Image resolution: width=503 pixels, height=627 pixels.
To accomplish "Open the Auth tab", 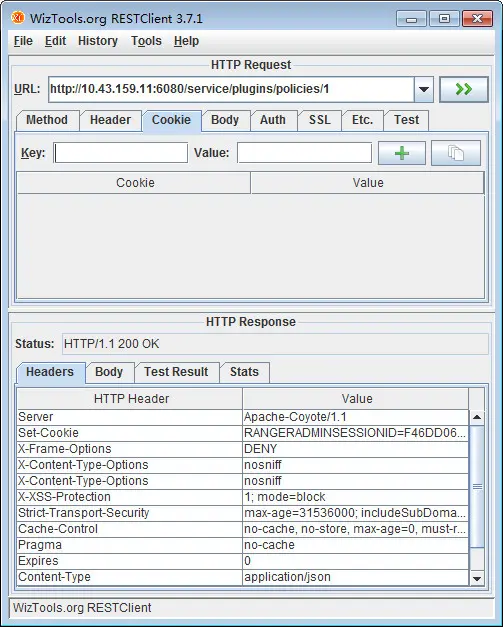I will point(273,120).
